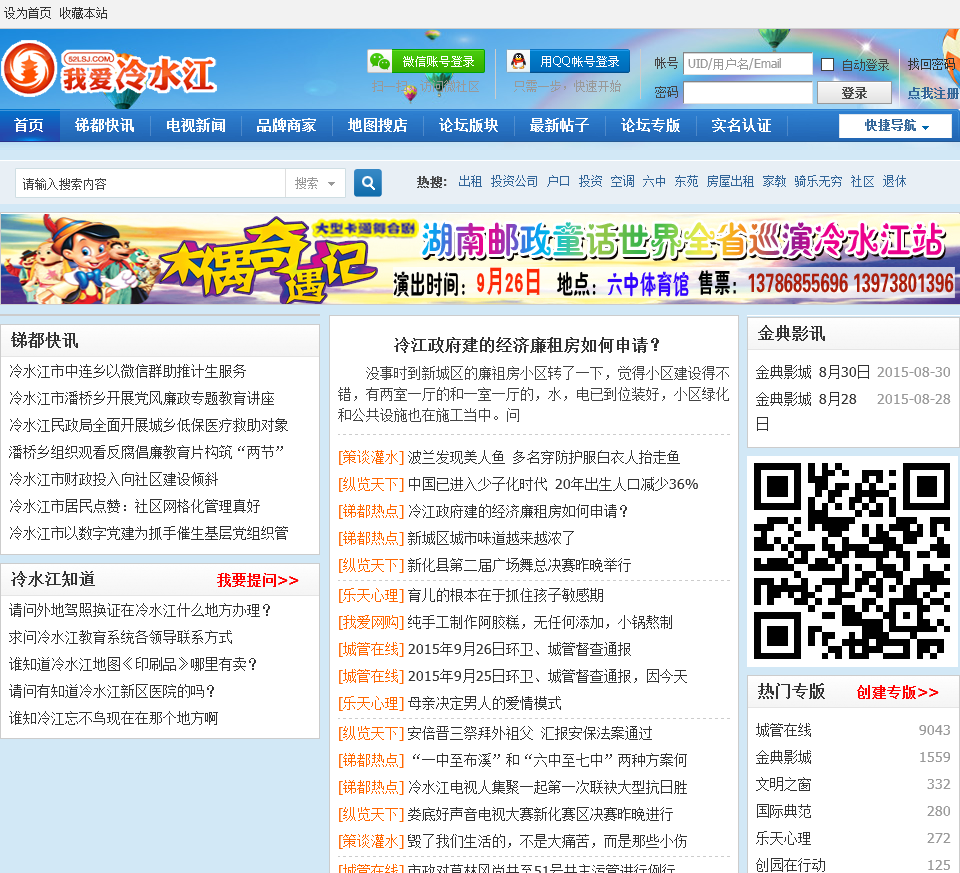Focus the 密码 password field

click(748, 93)
